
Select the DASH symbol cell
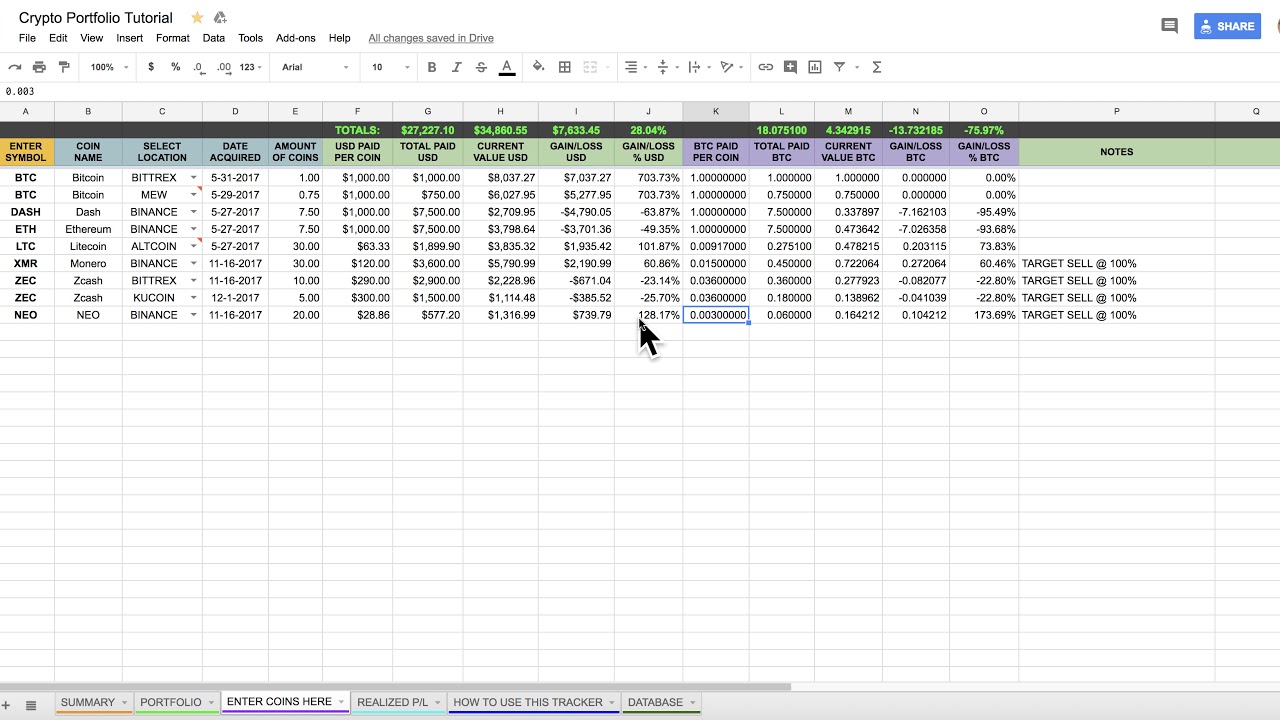tap(26, 212)
